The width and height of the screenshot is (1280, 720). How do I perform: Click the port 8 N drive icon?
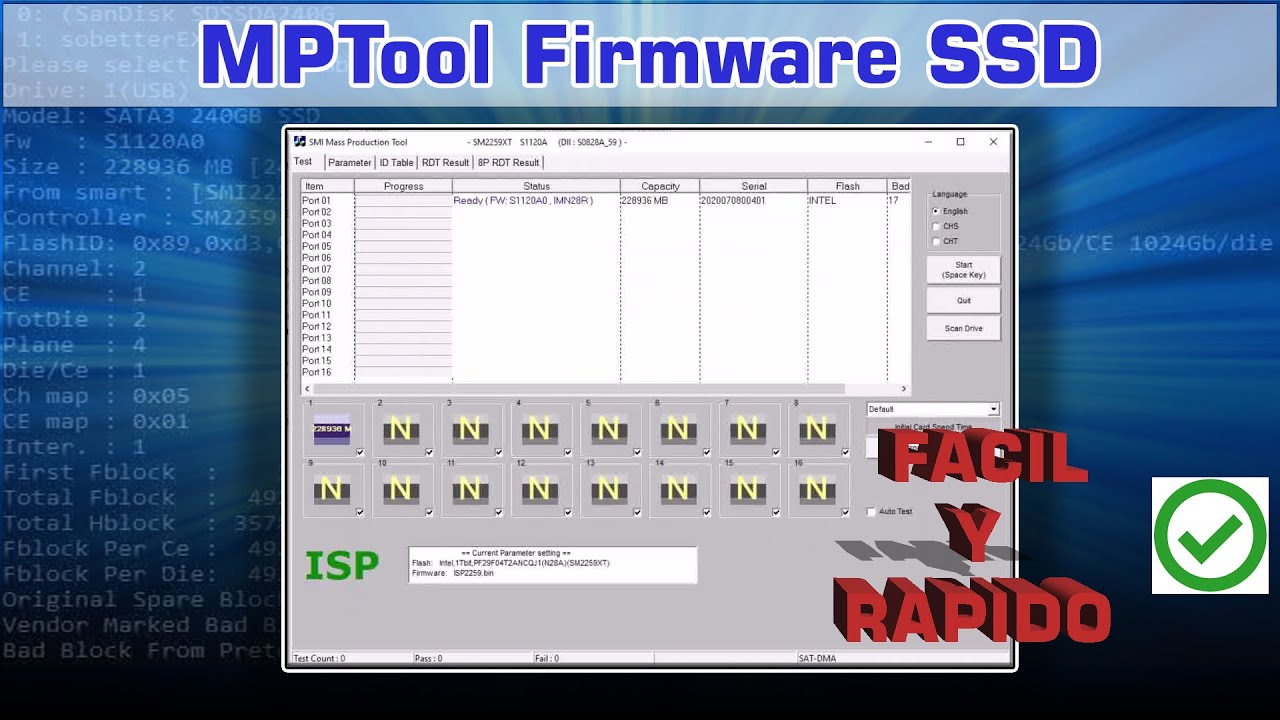[816, 430]
